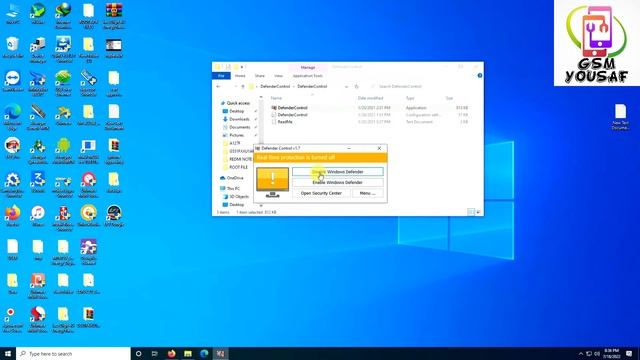Open the View ribbon tab
The height and width of the screenshot is (360, 640).
point(278,76)
